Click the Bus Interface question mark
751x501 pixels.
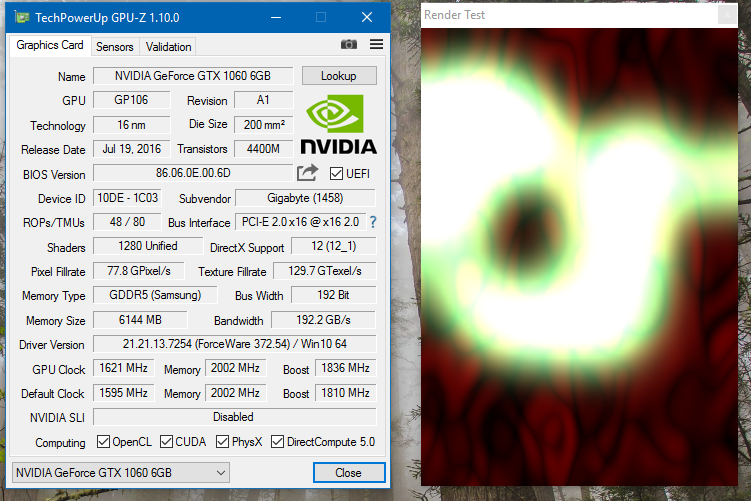pos(373,222)
